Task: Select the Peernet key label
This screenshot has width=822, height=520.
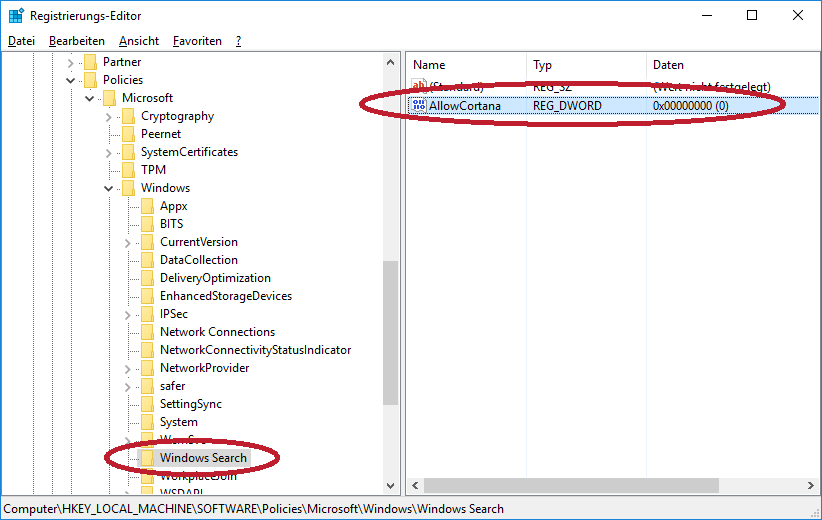Action: [x=161, y=134]
